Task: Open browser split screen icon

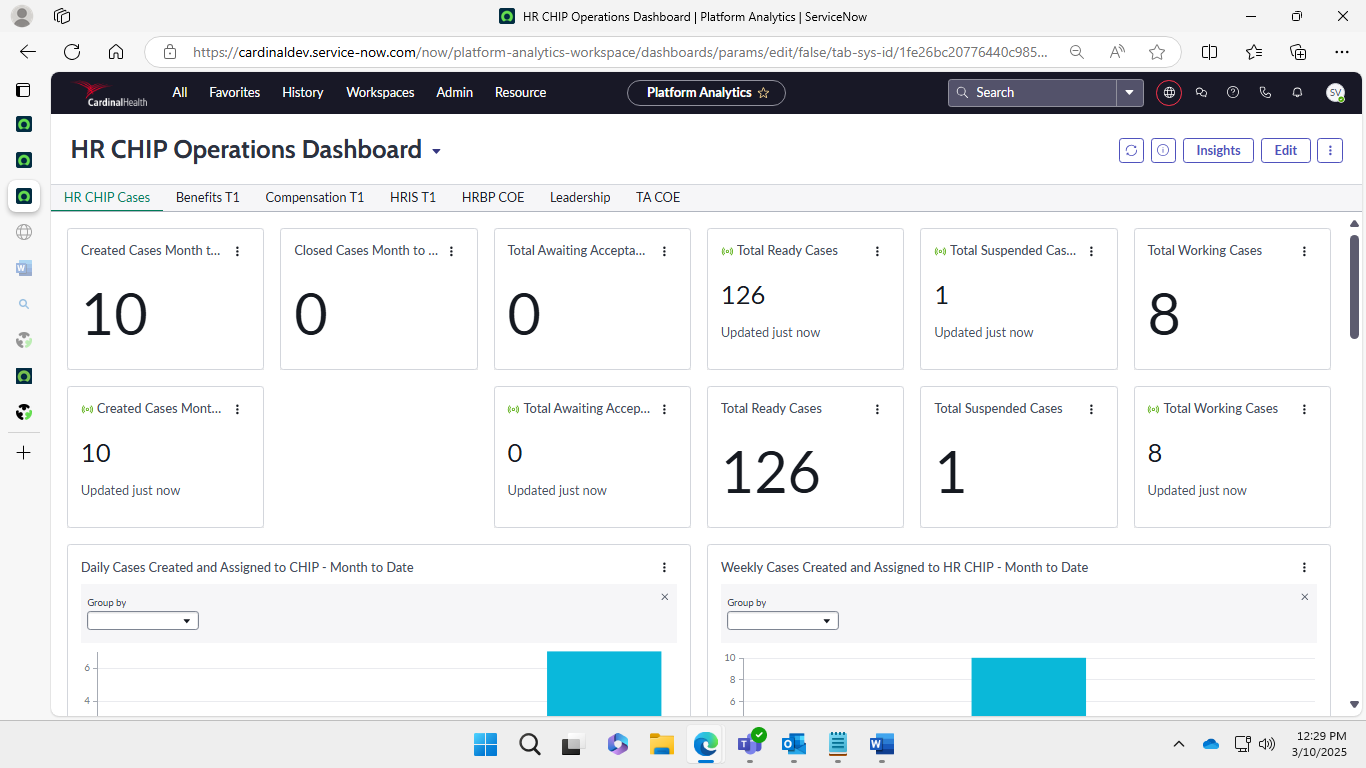Action: click(x=1209, y=52)
